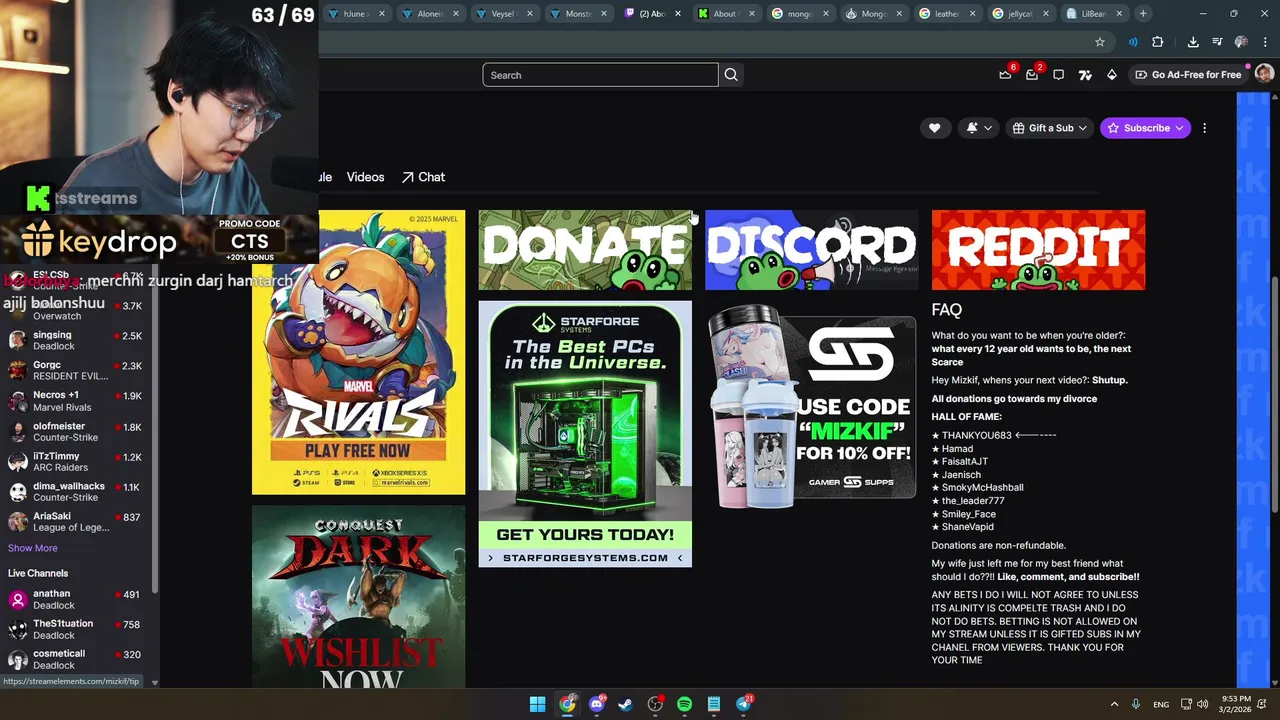Click Show More in recommended channels
This screenshot has width=1280, height=720.
tap(33, 548)
